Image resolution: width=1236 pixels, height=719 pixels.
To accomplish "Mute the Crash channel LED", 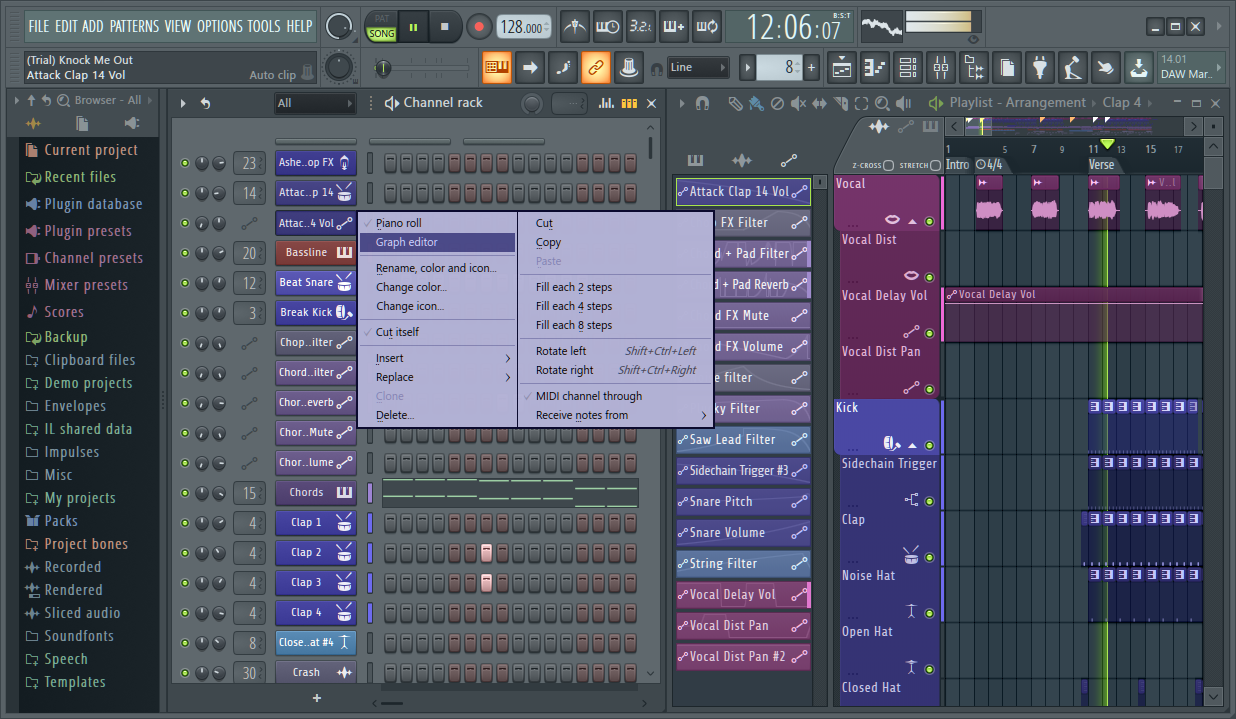I will (x=184, y=673).
